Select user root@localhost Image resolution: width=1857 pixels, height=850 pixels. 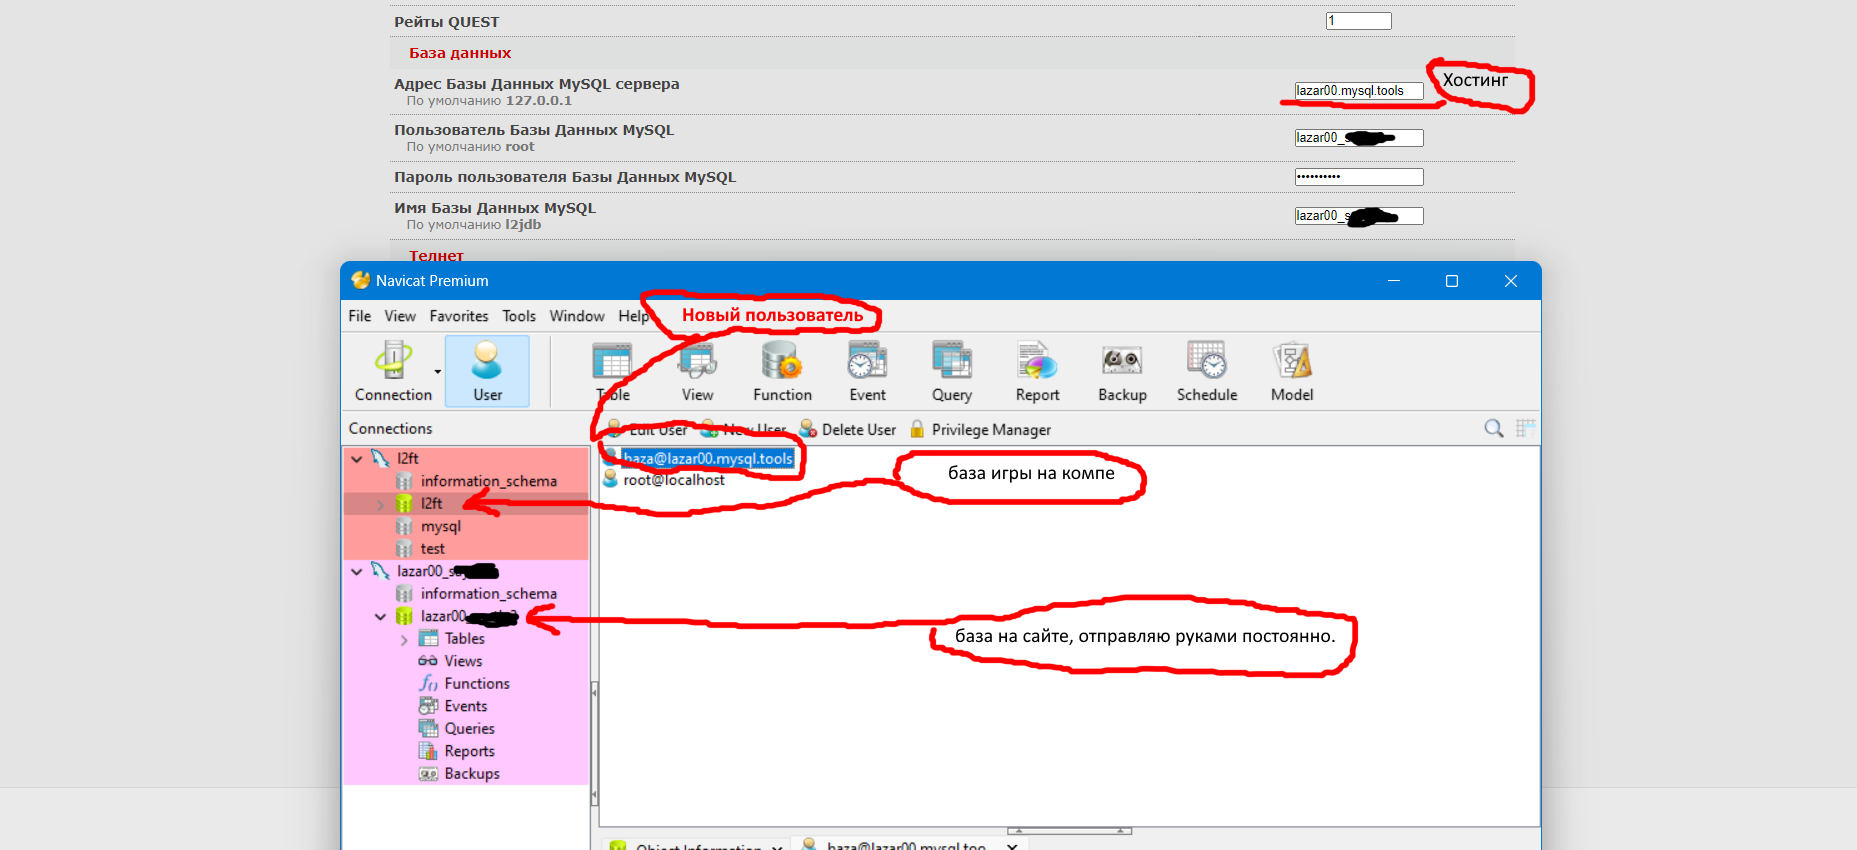click(673, 480)
